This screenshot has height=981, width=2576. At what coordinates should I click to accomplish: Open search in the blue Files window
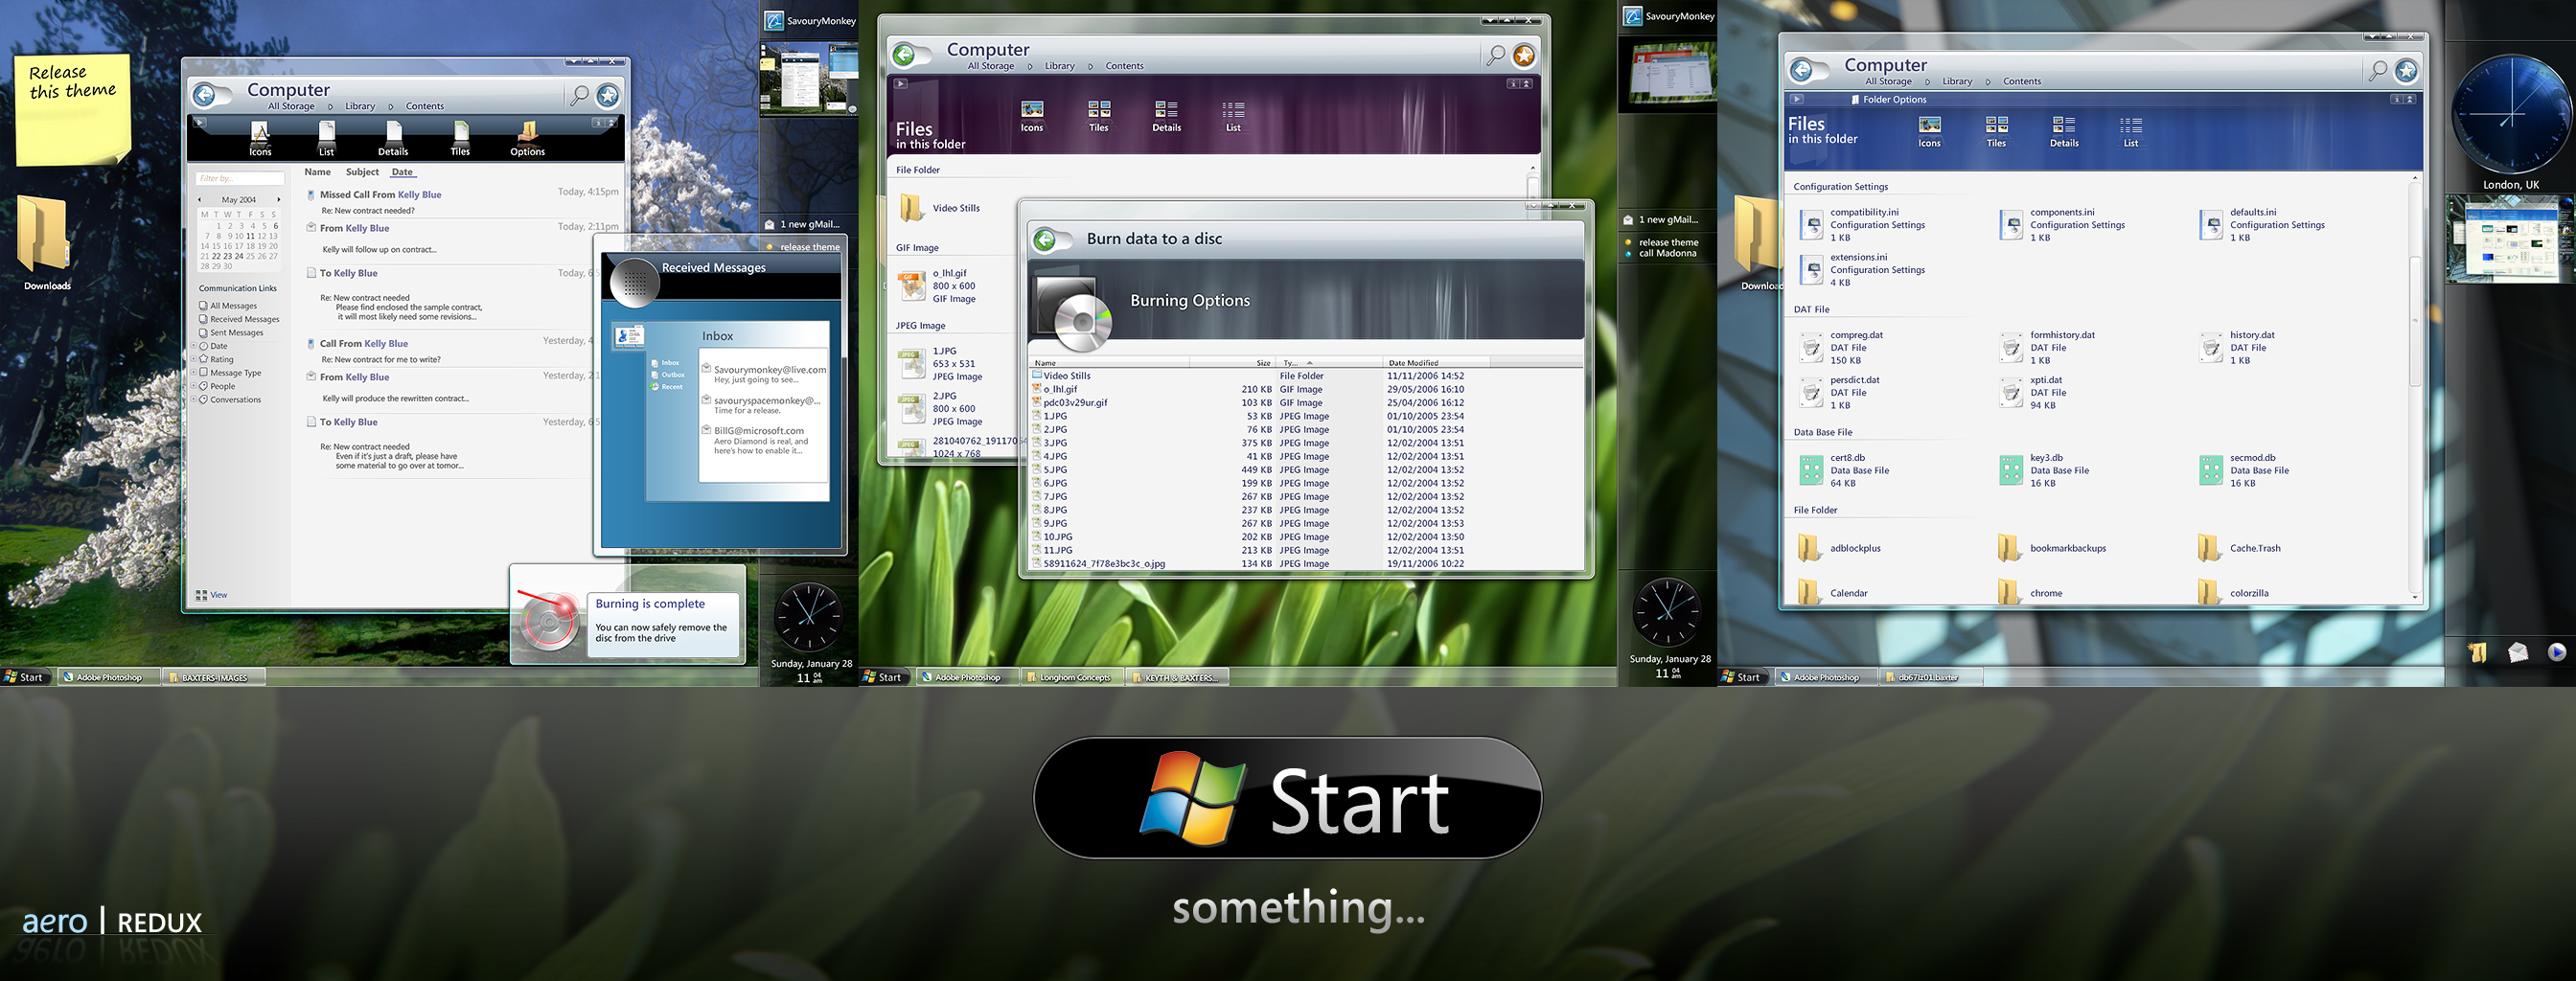pyautogui.click(x=2378, y=70)
